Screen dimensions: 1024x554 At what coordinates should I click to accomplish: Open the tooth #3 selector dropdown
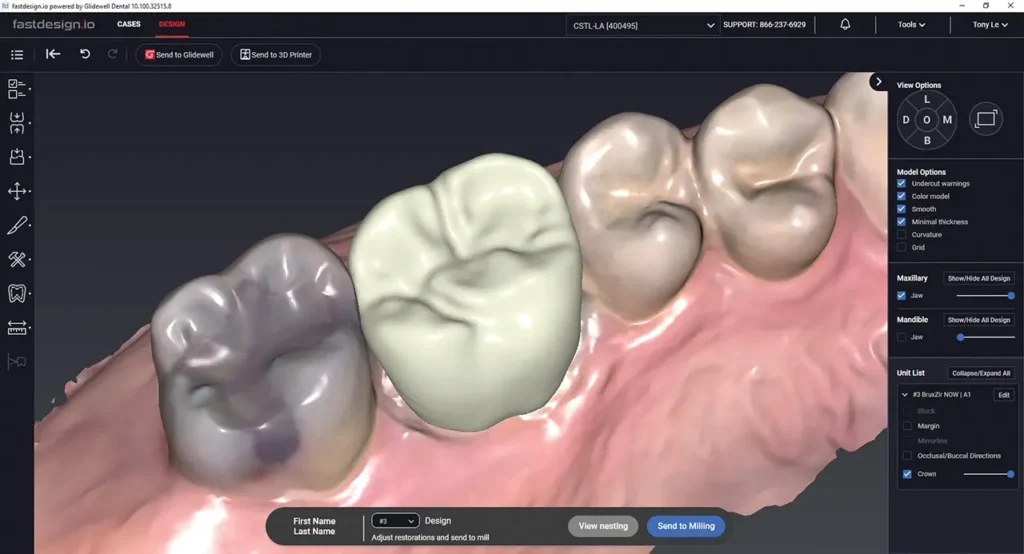395,521
